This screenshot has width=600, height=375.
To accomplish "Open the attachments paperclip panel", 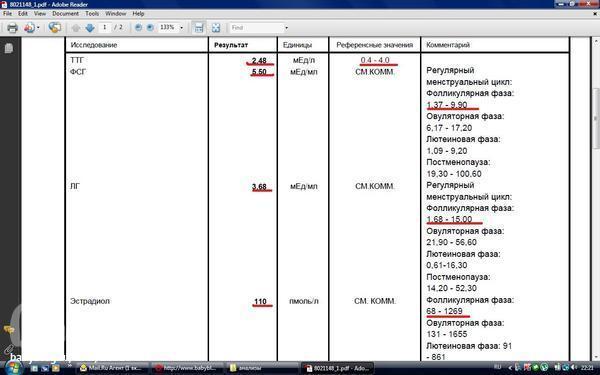I will point(8,349).
